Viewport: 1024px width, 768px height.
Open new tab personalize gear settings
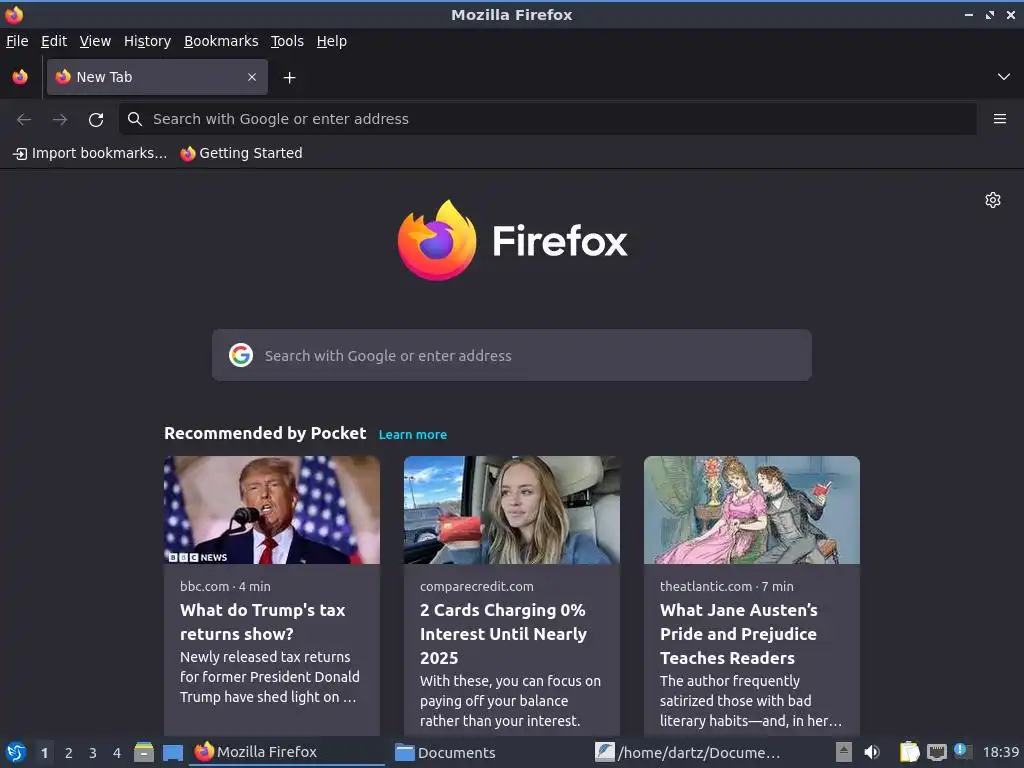click(x=993, y=200)
